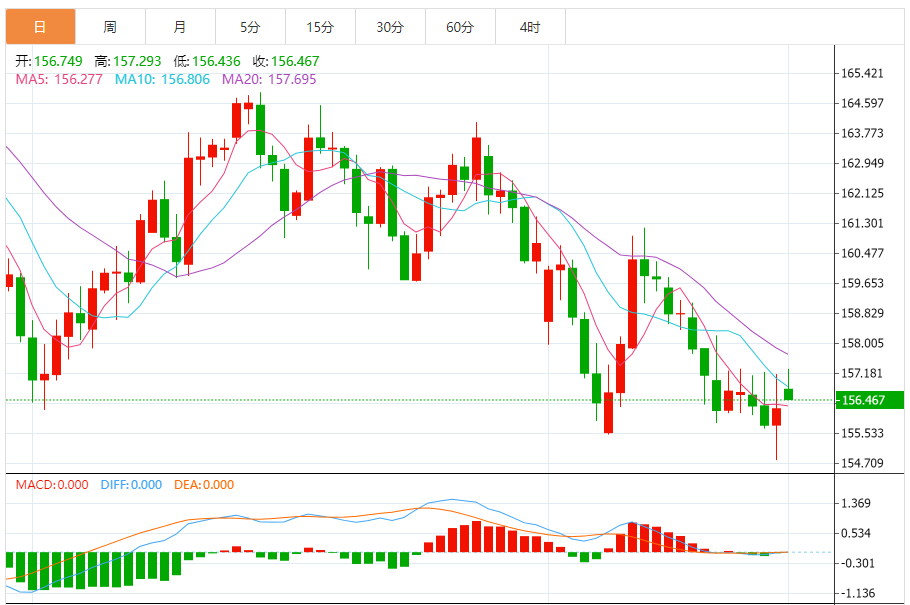Open the 4时 interval tab
The width and height of the screenshot is (910, 605).
point(530,27)
